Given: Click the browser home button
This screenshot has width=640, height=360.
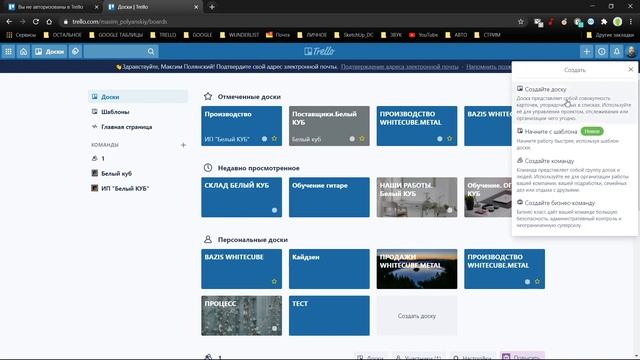Looking at the screenshot, I should coord(49,22).
